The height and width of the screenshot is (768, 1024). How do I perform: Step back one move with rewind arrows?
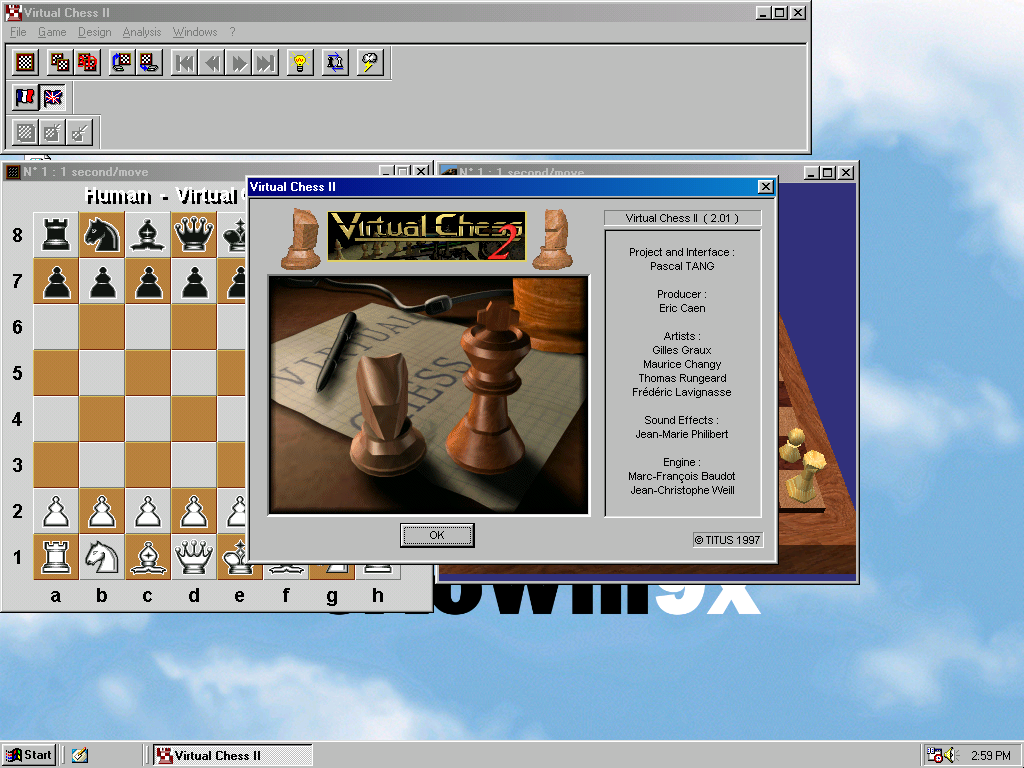coord(212,62)
